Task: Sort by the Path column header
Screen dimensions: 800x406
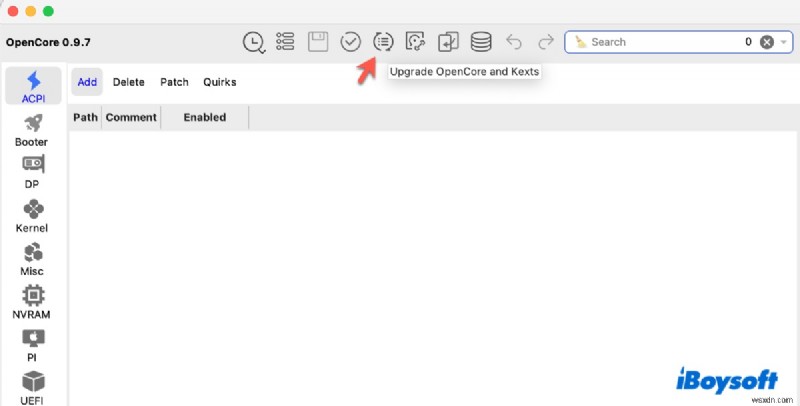Action: click(86, 117)
